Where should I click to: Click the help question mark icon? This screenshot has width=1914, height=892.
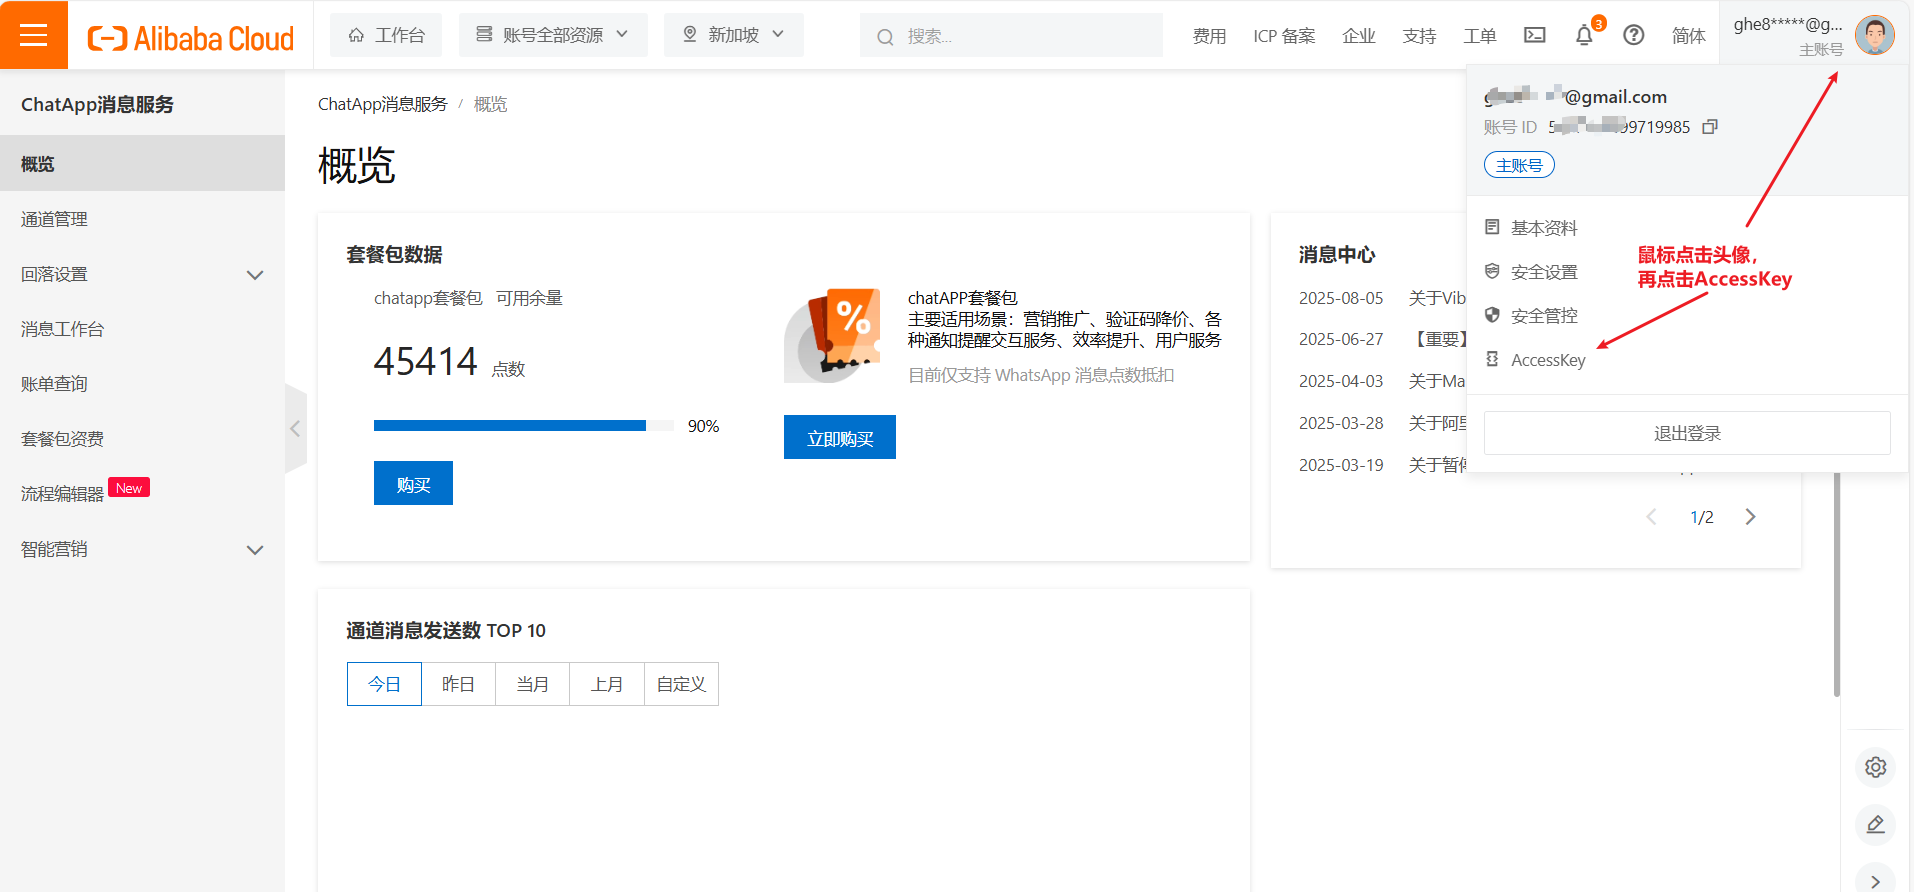[x=1633, y=35]
